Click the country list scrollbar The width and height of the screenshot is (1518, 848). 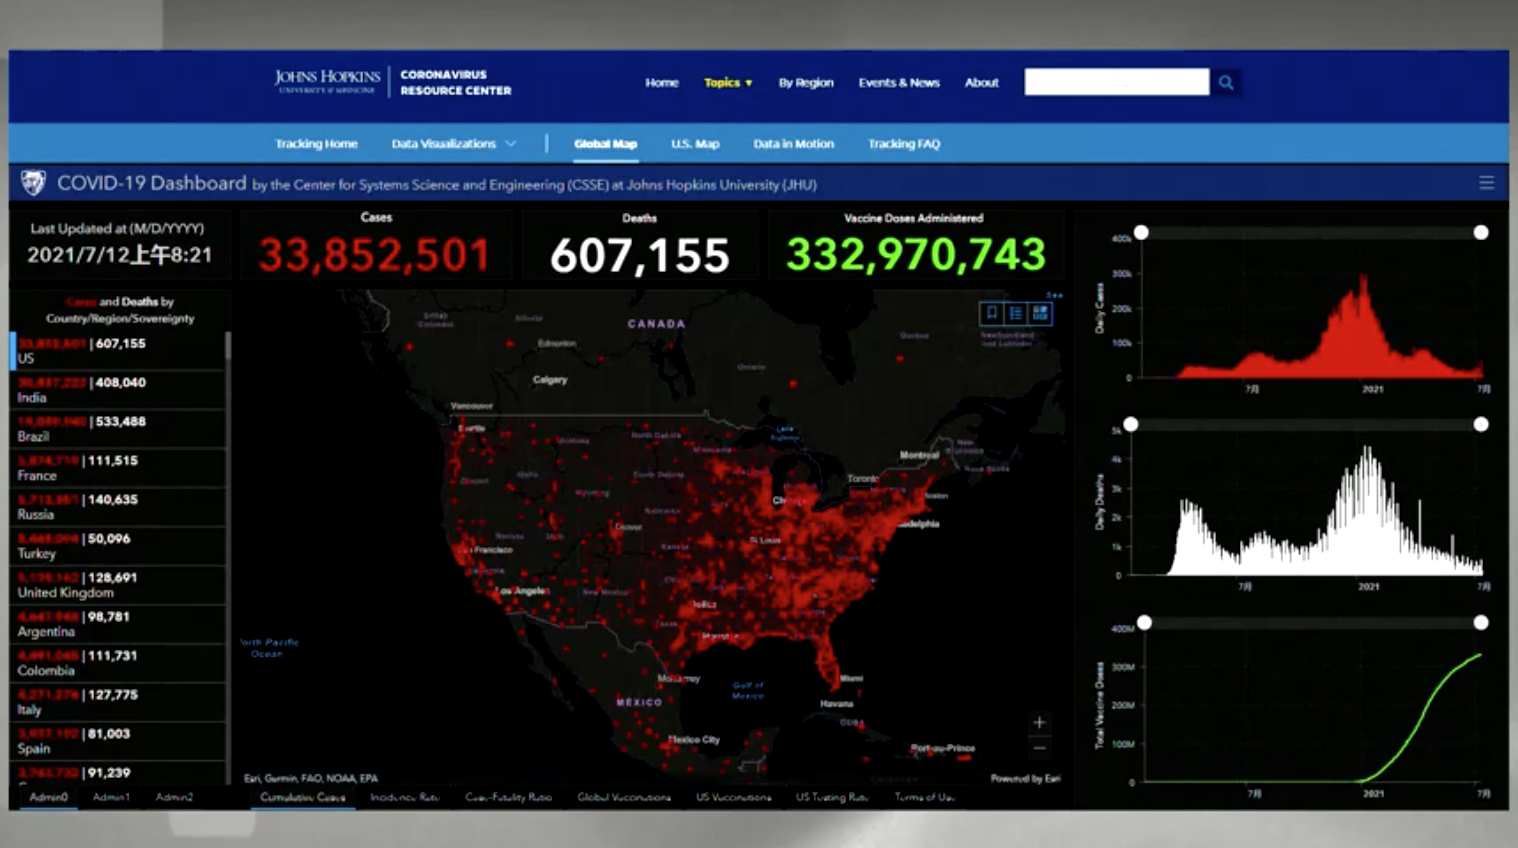tap(228, 346)
